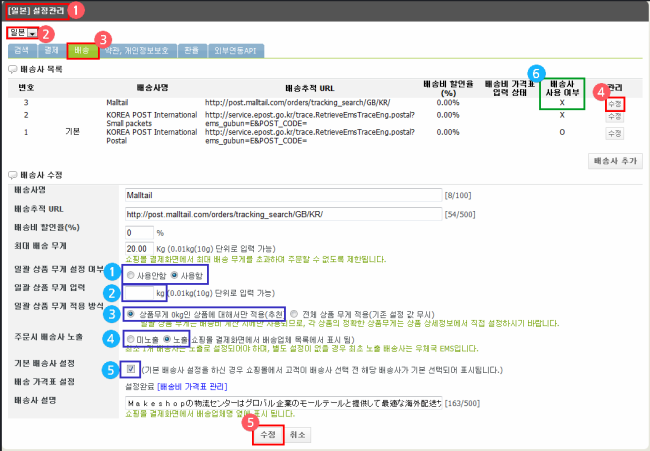Select the 미노출 radio button
Screen dimensions: 650x451
pyautogui.click(x=131, y=339)
